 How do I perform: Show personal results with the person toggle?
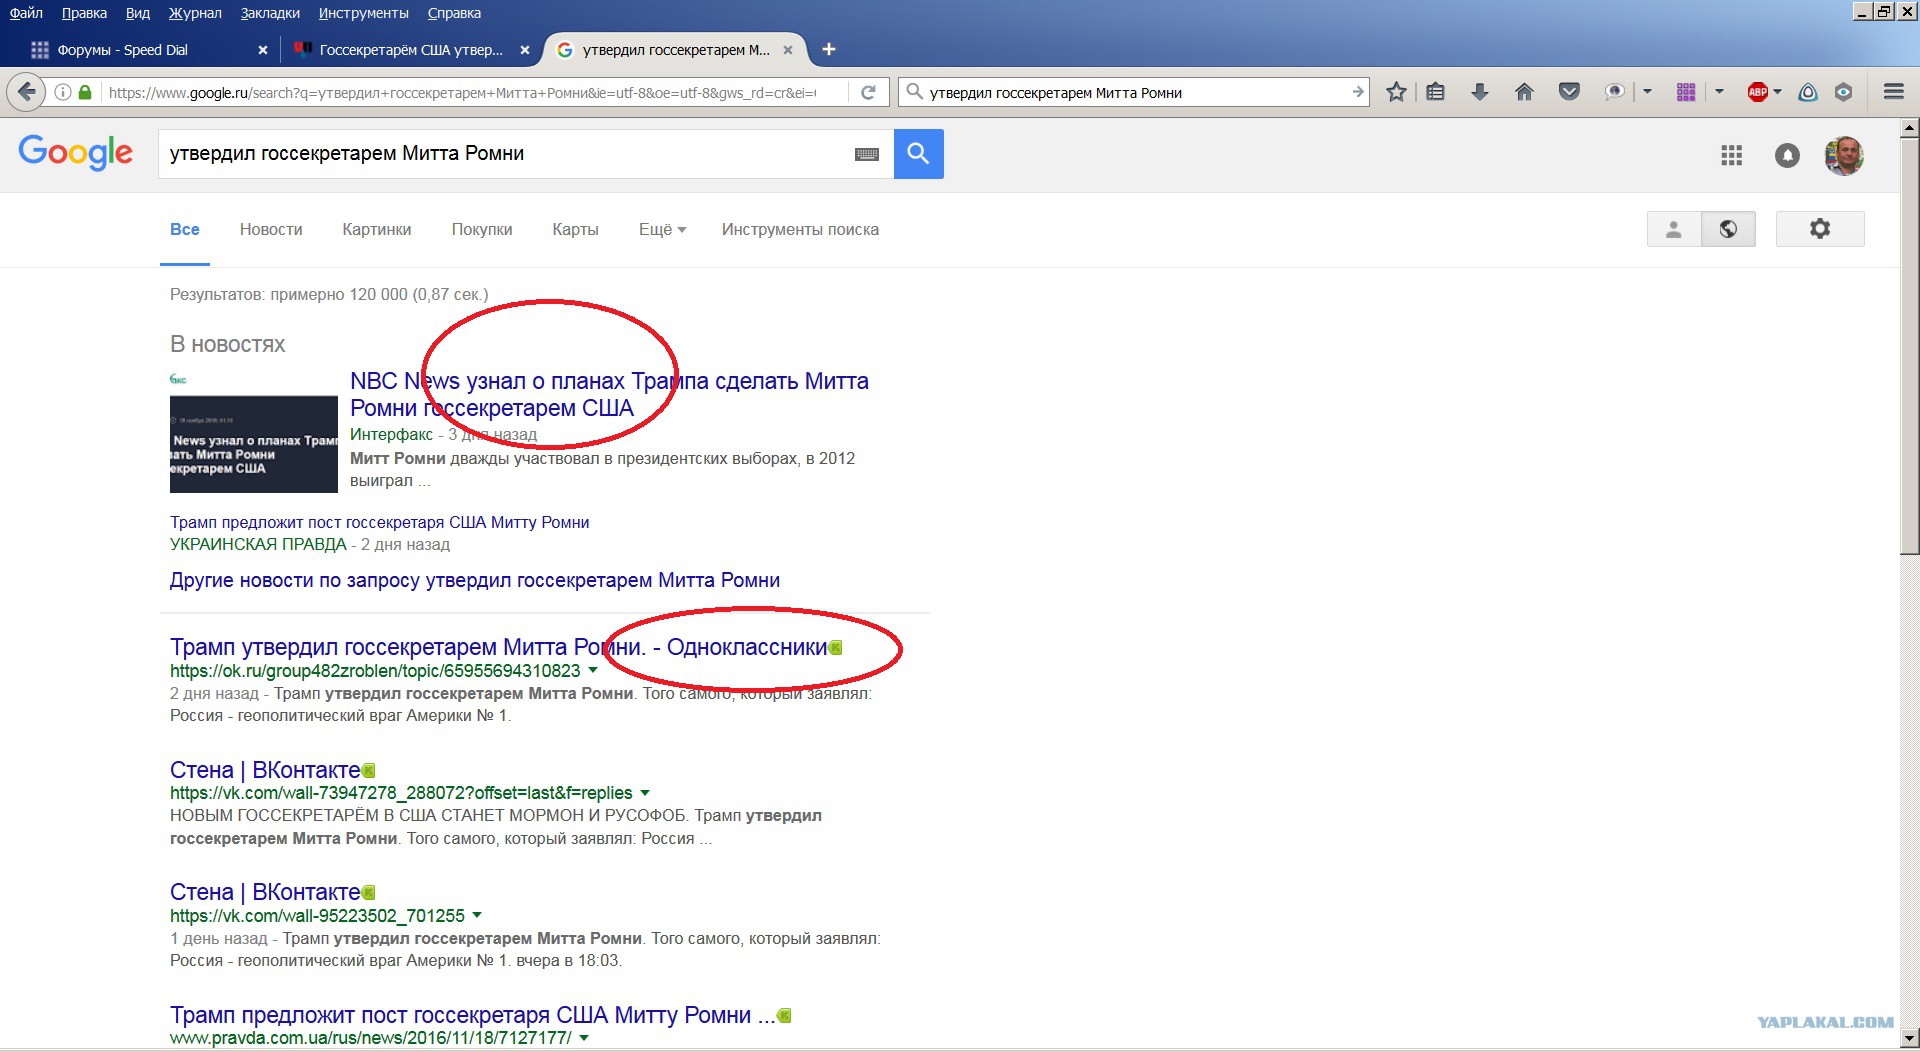tap(1673, 229)
